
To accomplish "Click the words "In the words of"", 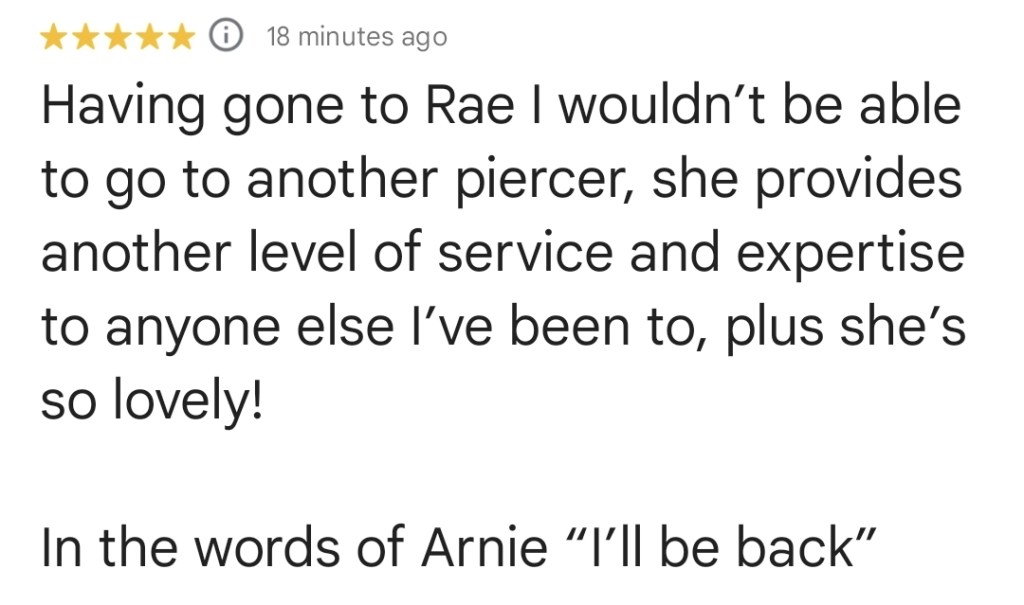I will [212, 546].
